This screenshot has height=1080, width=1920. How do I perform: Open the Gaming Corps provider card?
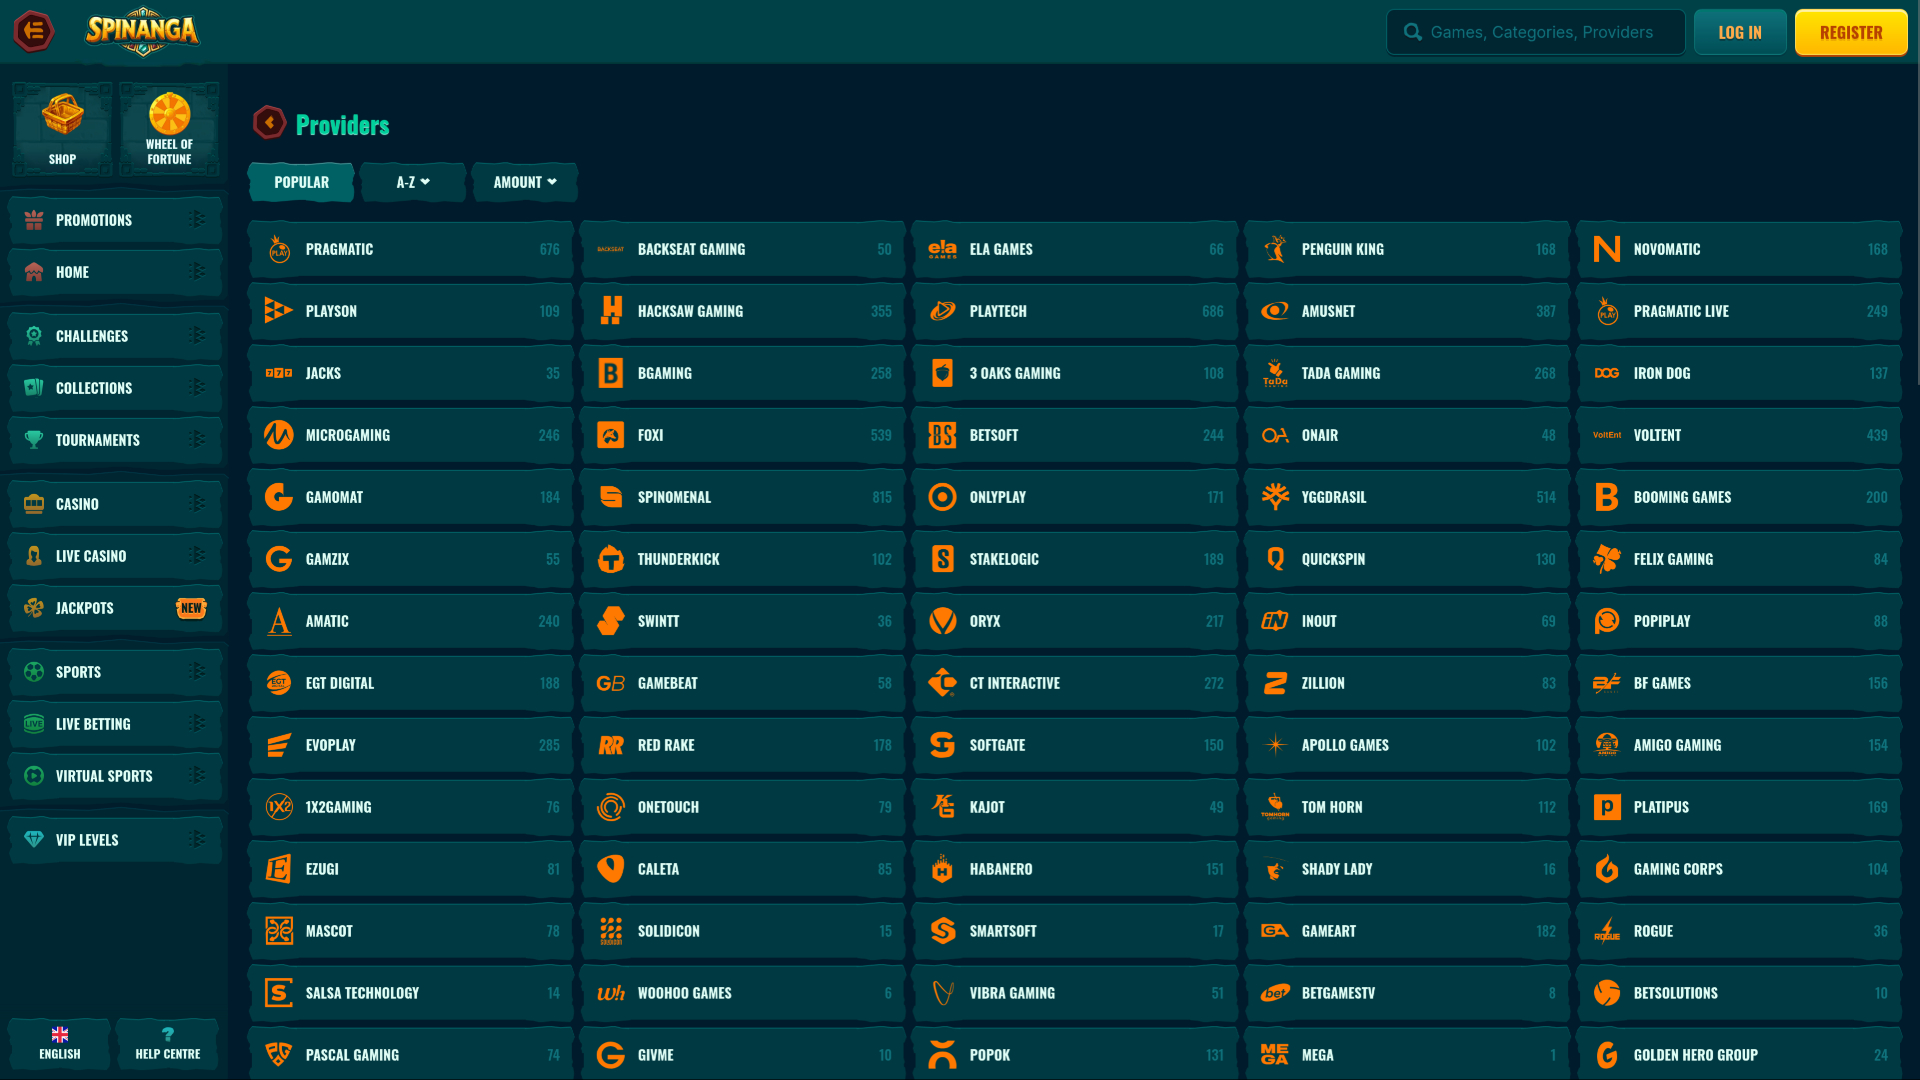click(1739, 869)
